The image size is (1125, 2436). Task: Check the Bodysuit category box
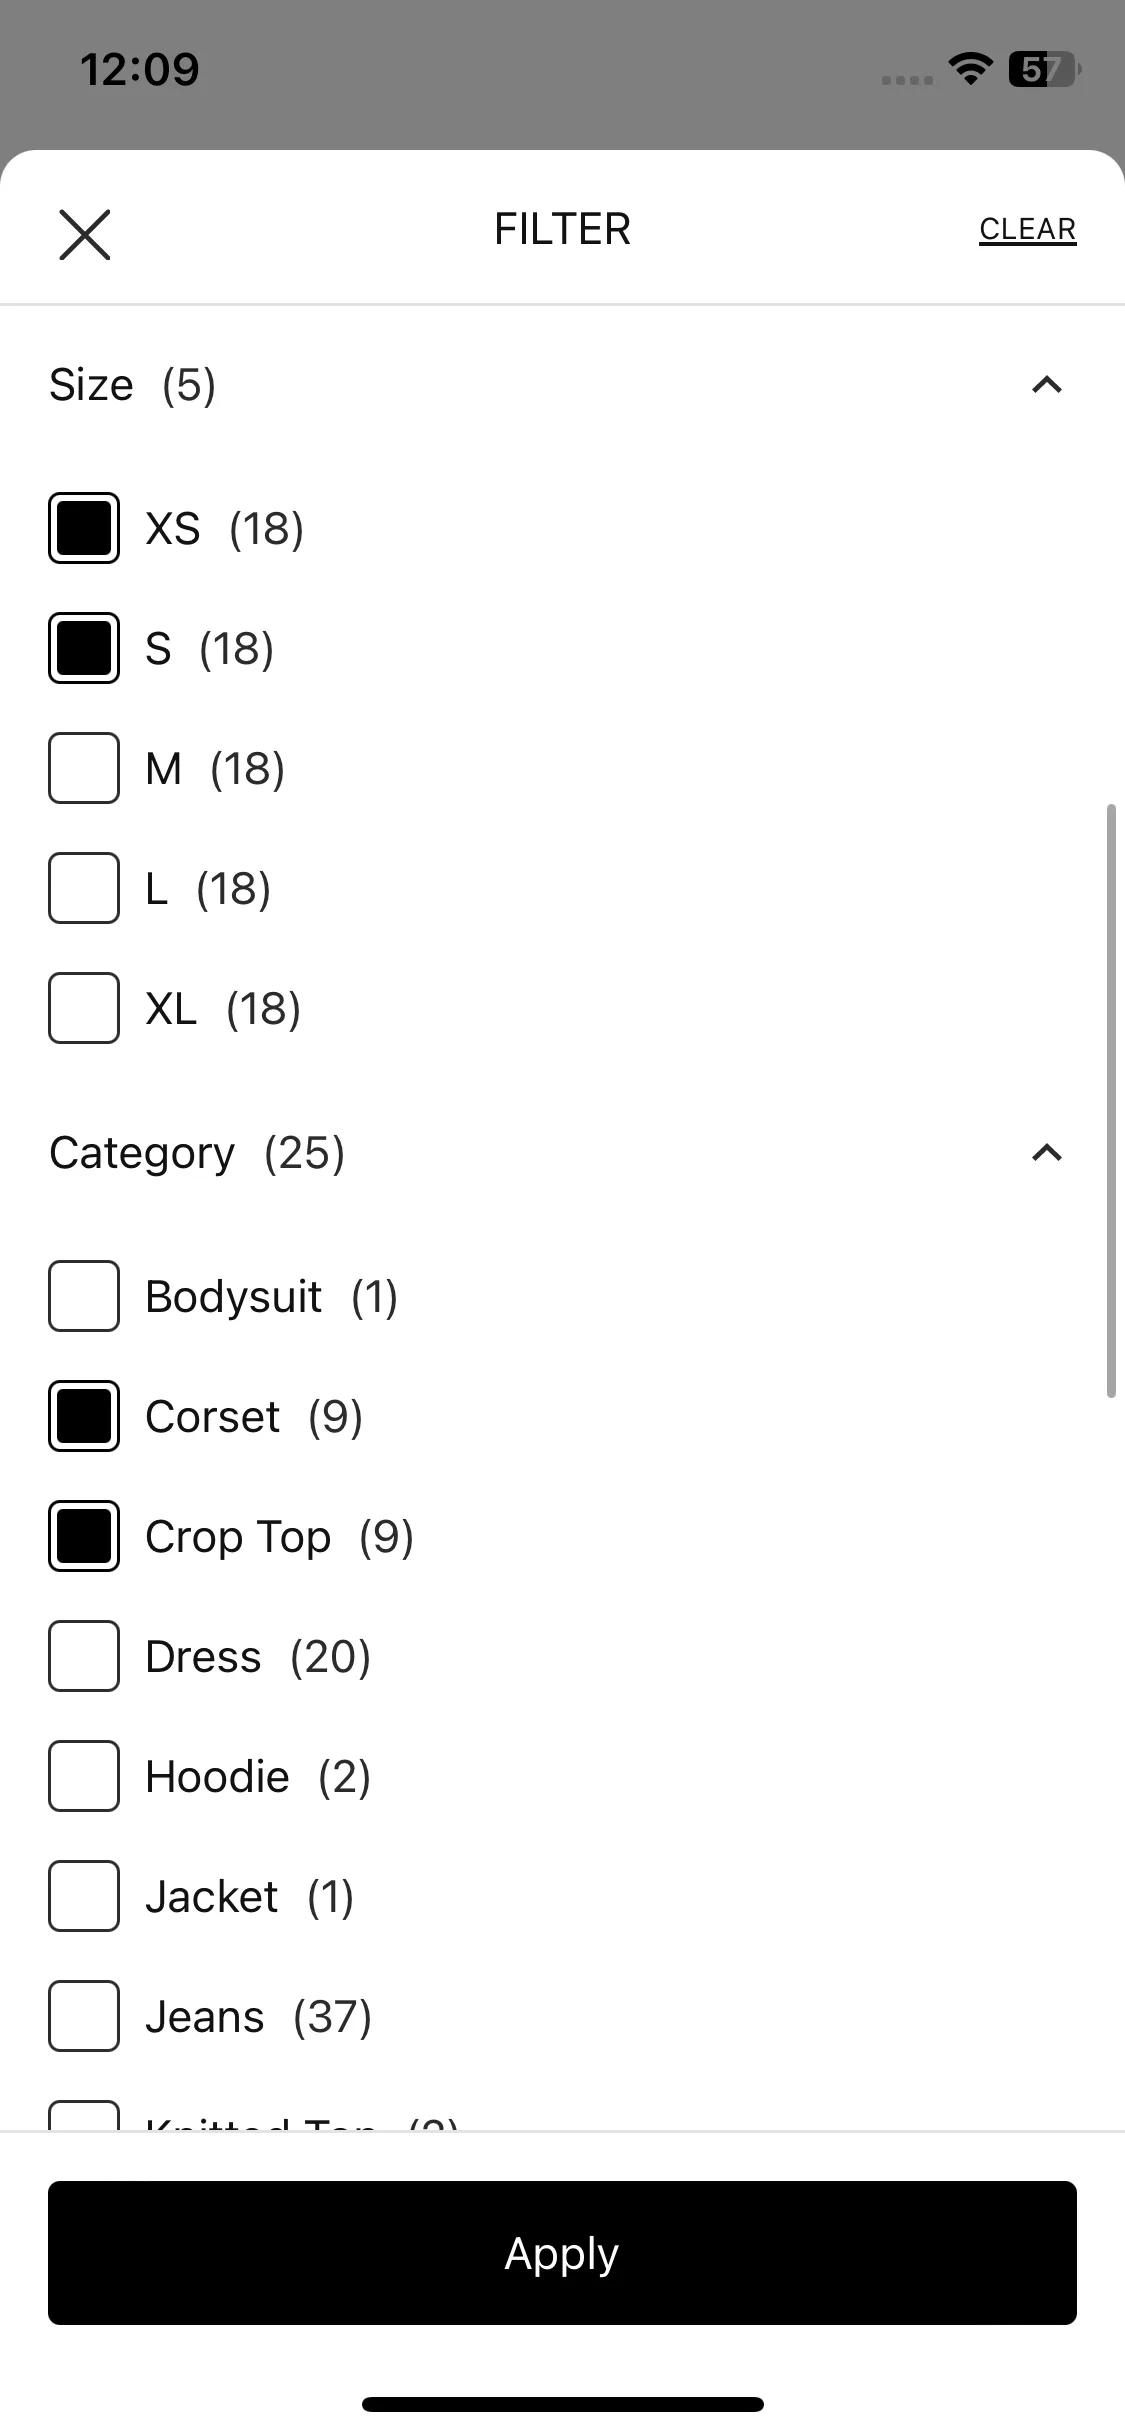pyautogui.click(x=84, y=1296)
